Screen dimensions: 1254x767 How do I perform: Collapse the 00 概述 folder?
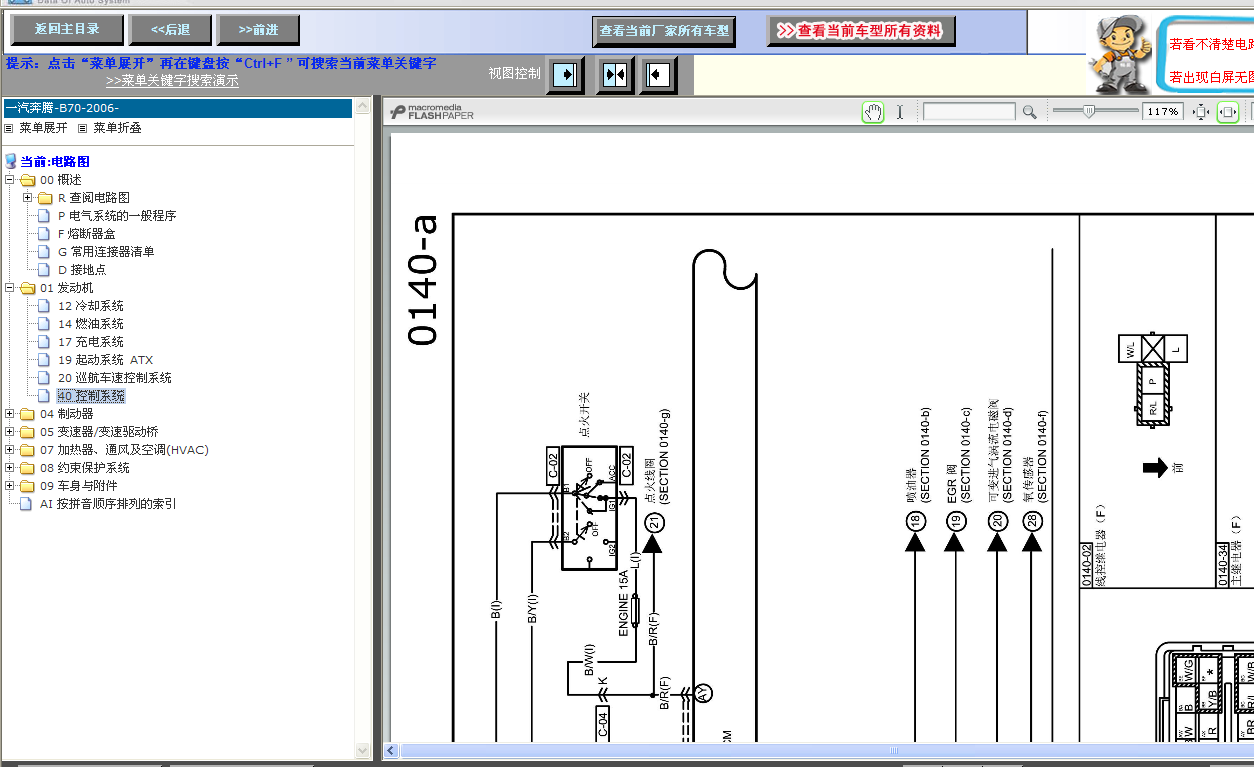tap(10, 180)
